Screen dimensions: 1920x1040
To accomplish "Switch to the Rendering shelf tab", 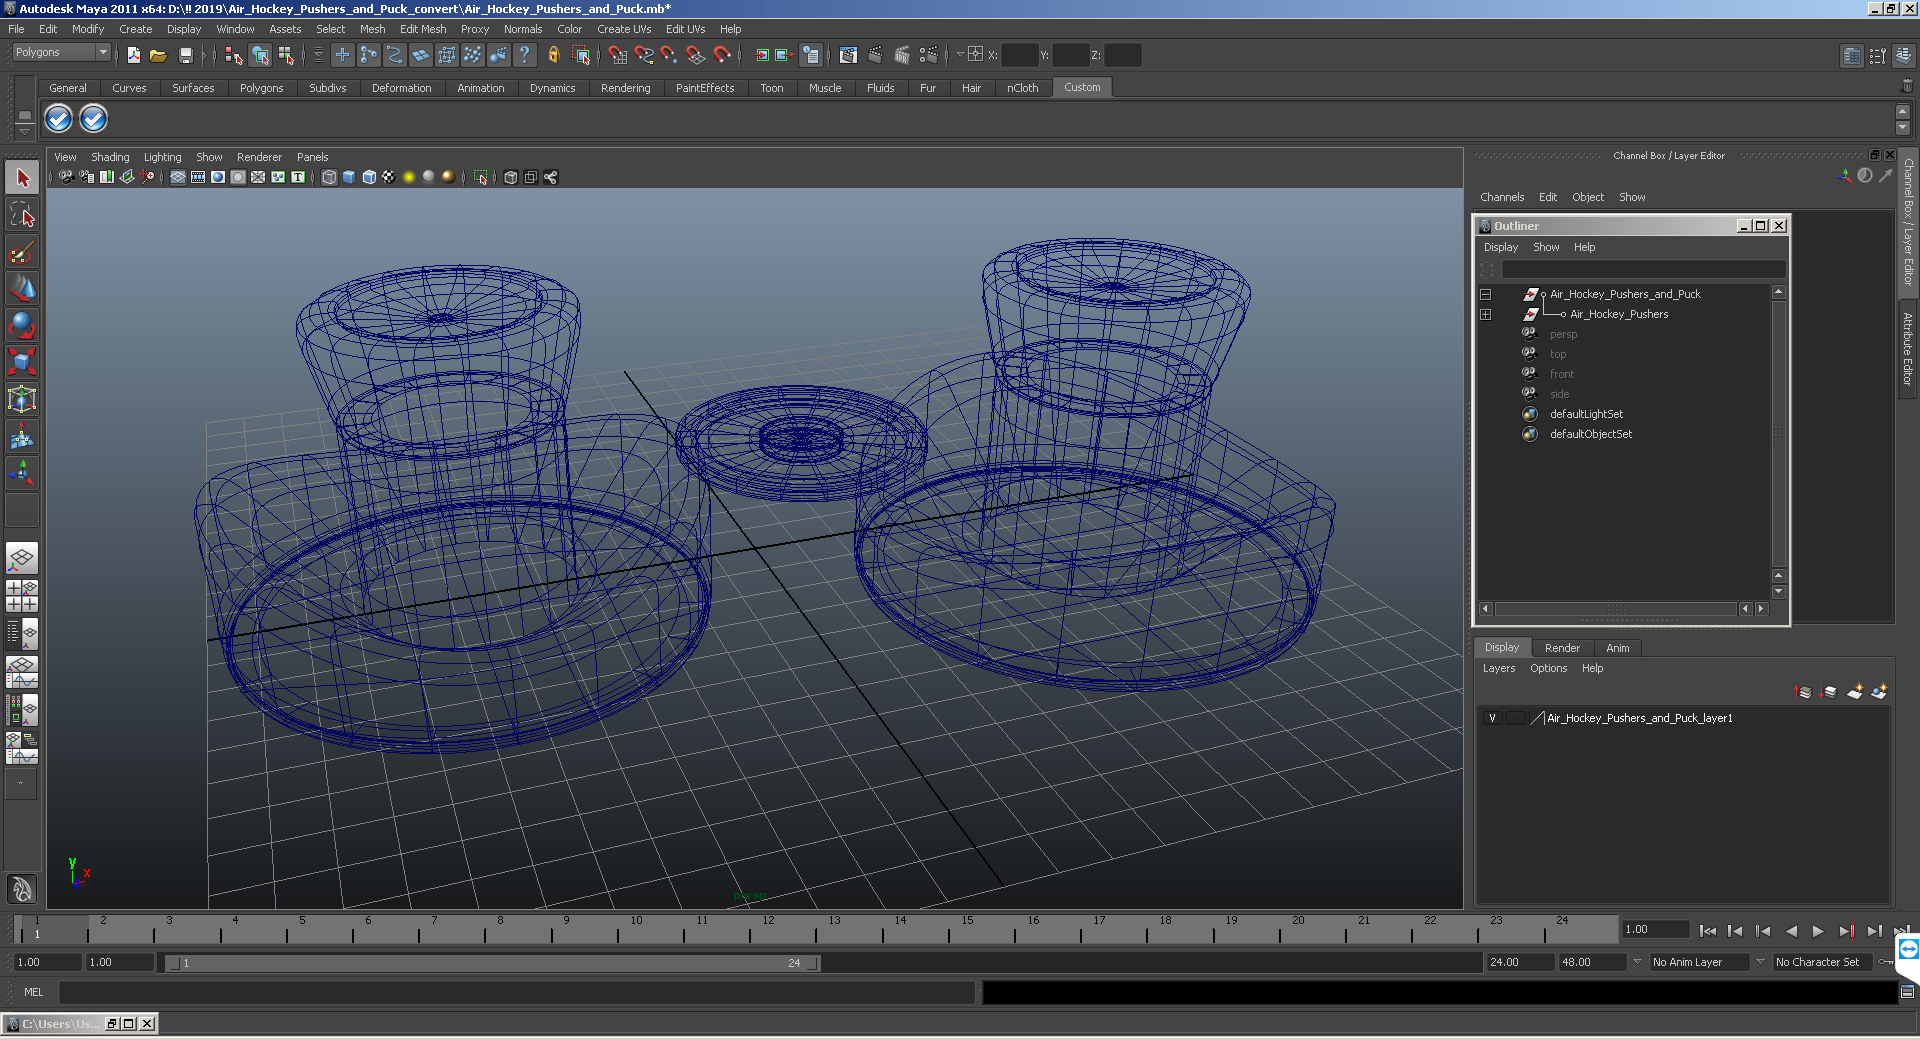I will pyautogui.click(x=625, y=88).
